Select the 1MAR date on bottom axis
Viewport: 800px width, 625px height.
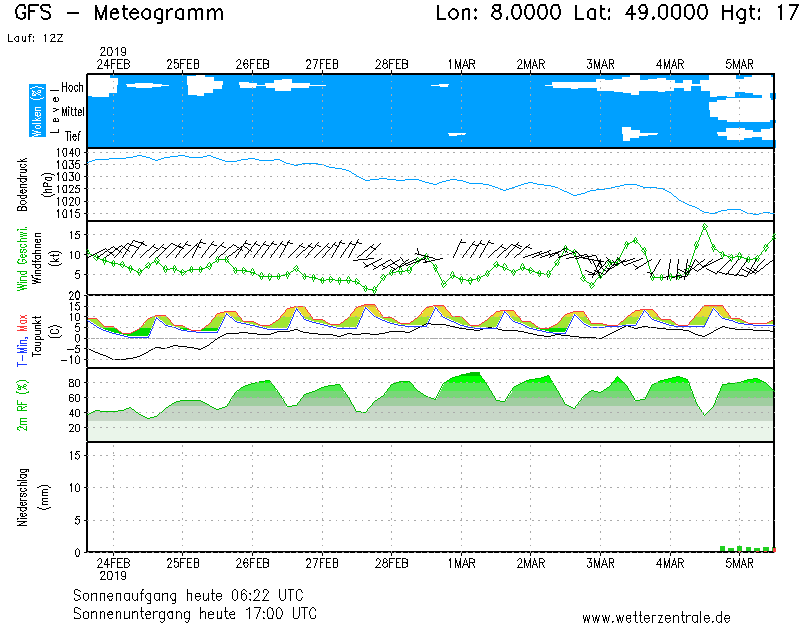tap(461, 562)
